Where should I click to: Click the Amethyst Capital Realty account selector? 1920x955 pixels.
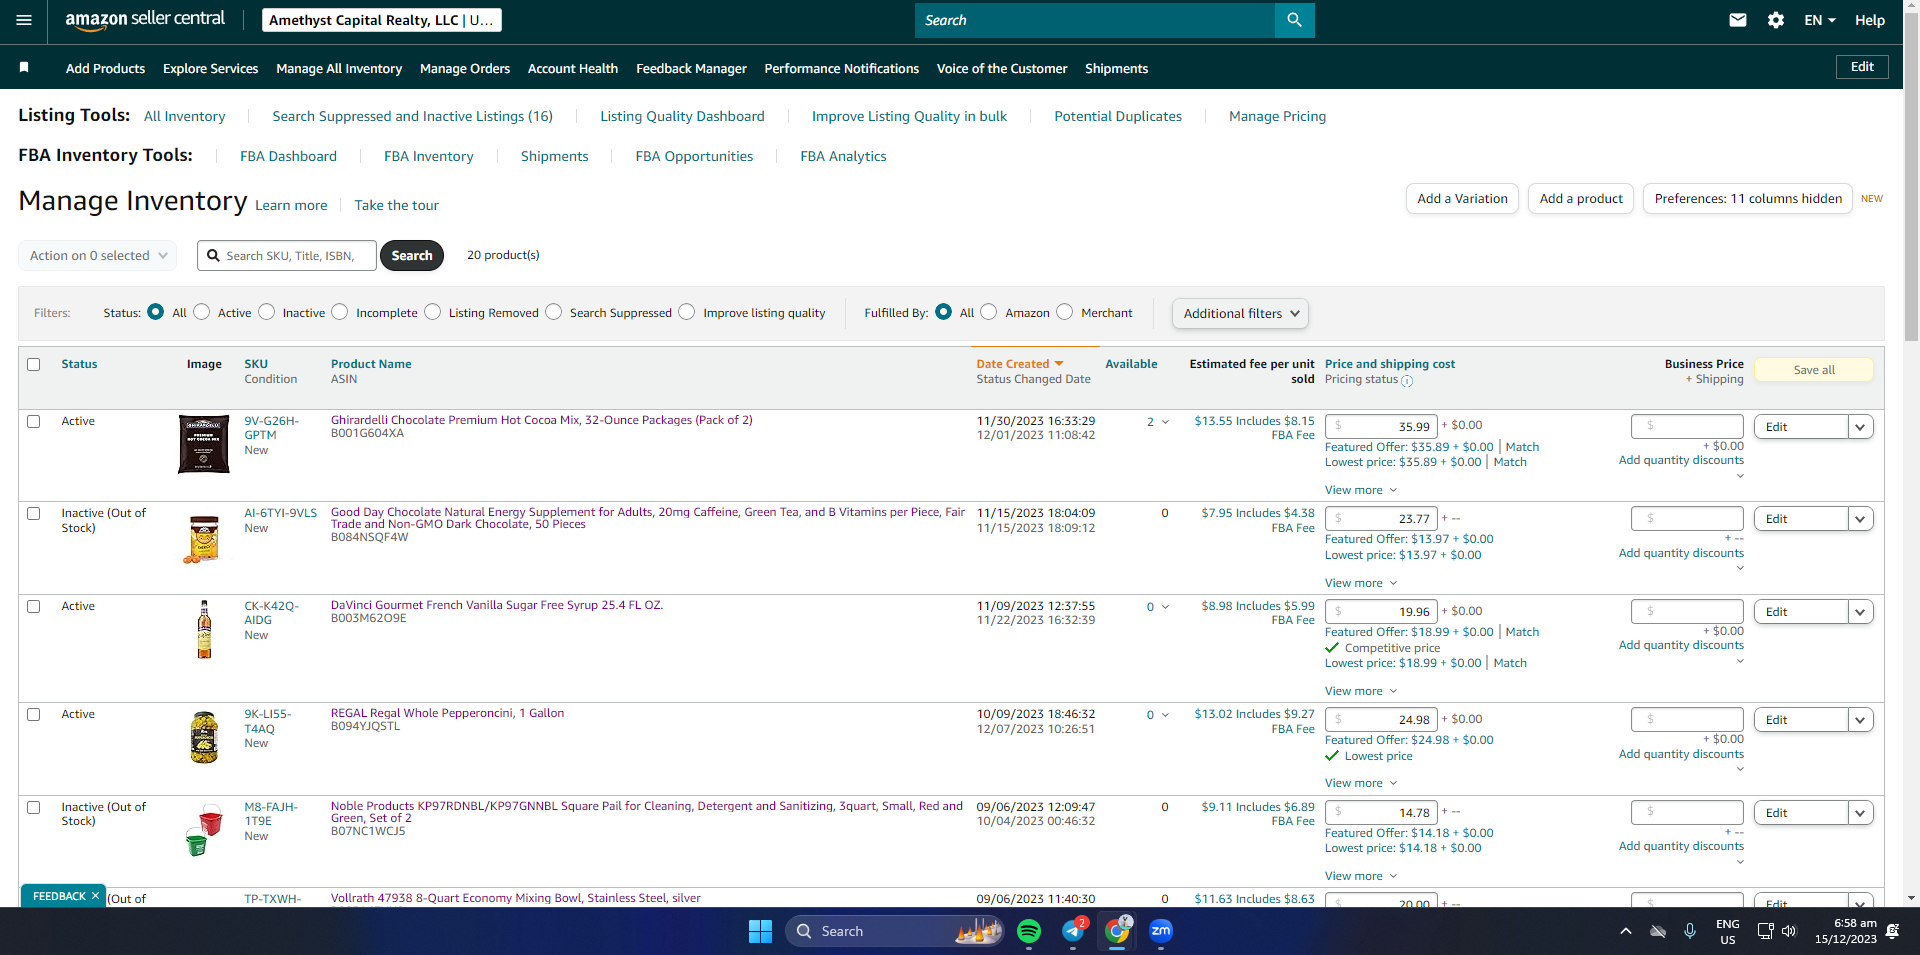(x=382, y=20)
